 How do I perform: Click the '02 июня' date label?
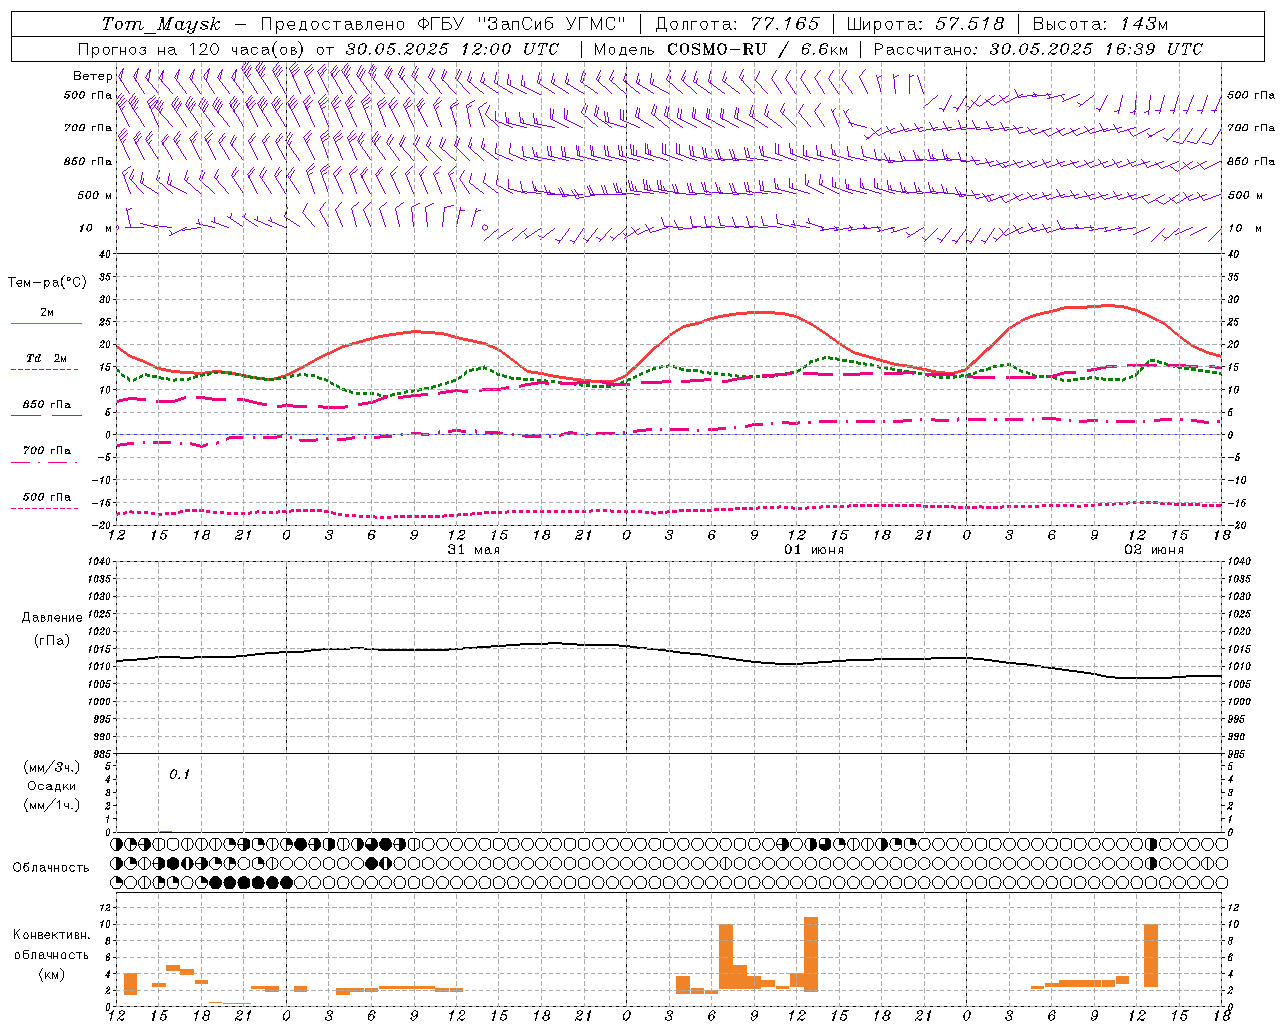pos(1154,550)
